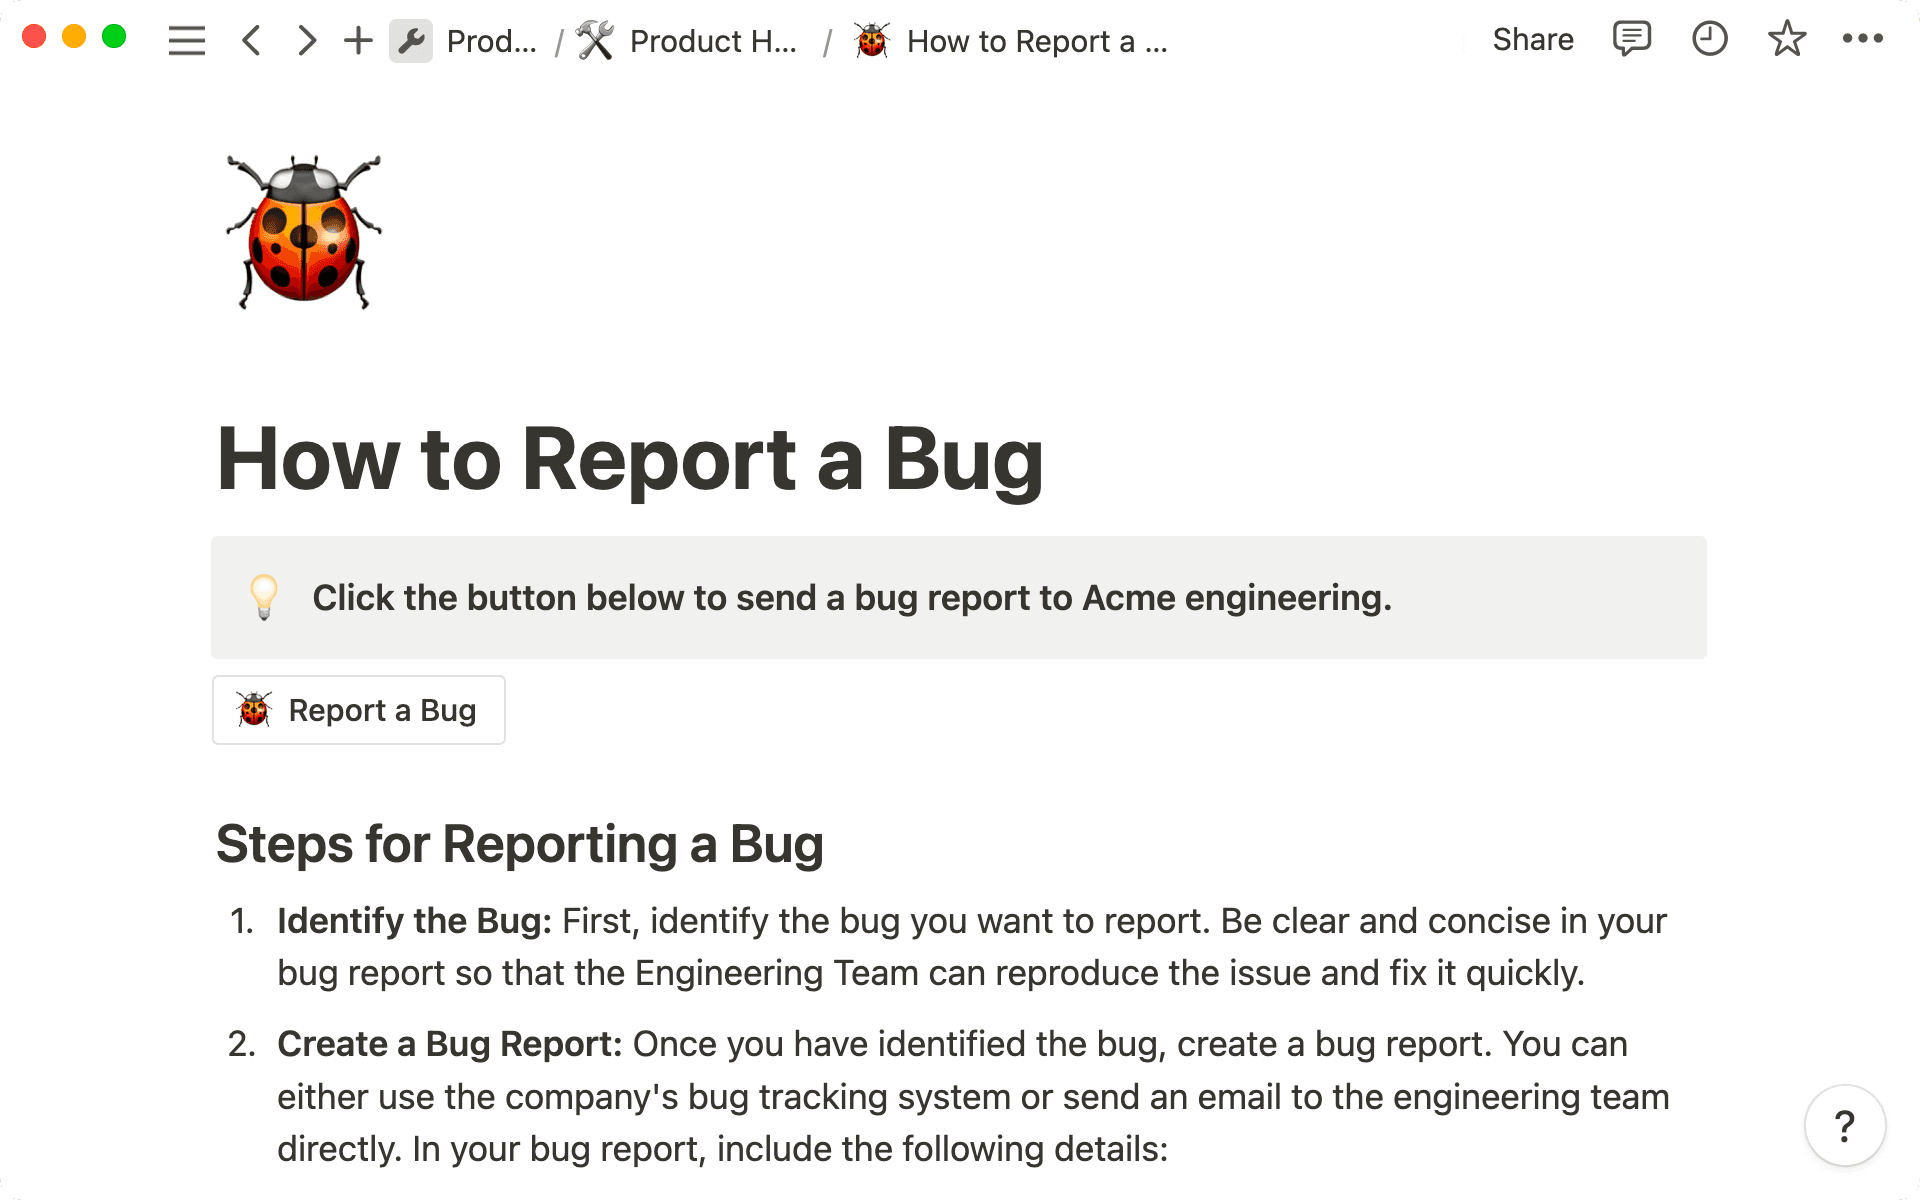Click the lightbulb callout icon

[x=264, y=597]
